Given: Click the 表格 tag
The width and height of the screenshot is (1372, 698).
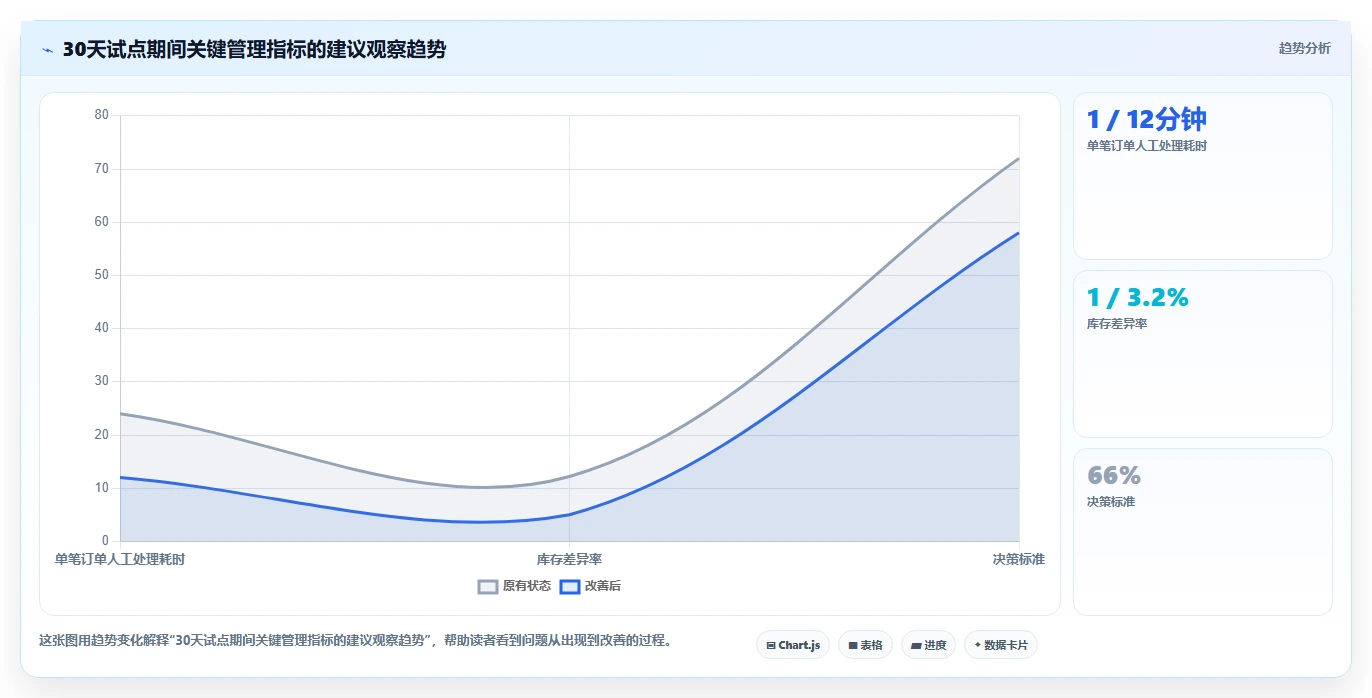Looking at the screenshot, I should pos(865,645).
